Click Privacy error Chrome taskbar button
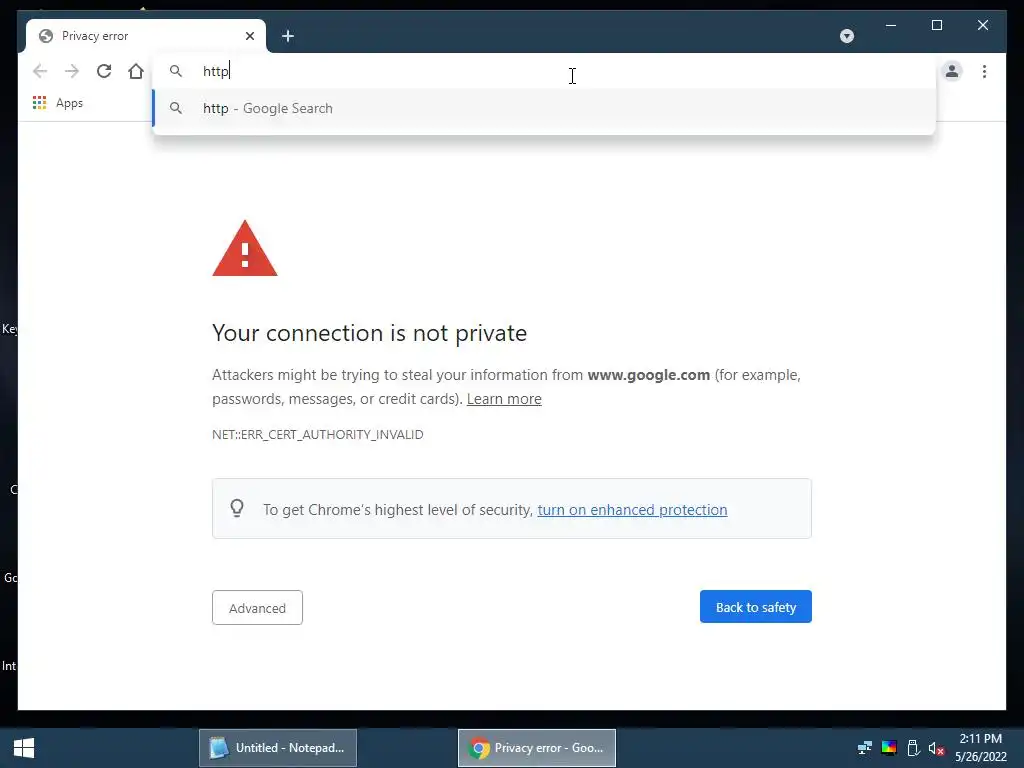Image resolution: width=1024 pixels, height=768 pixels. 537,748
